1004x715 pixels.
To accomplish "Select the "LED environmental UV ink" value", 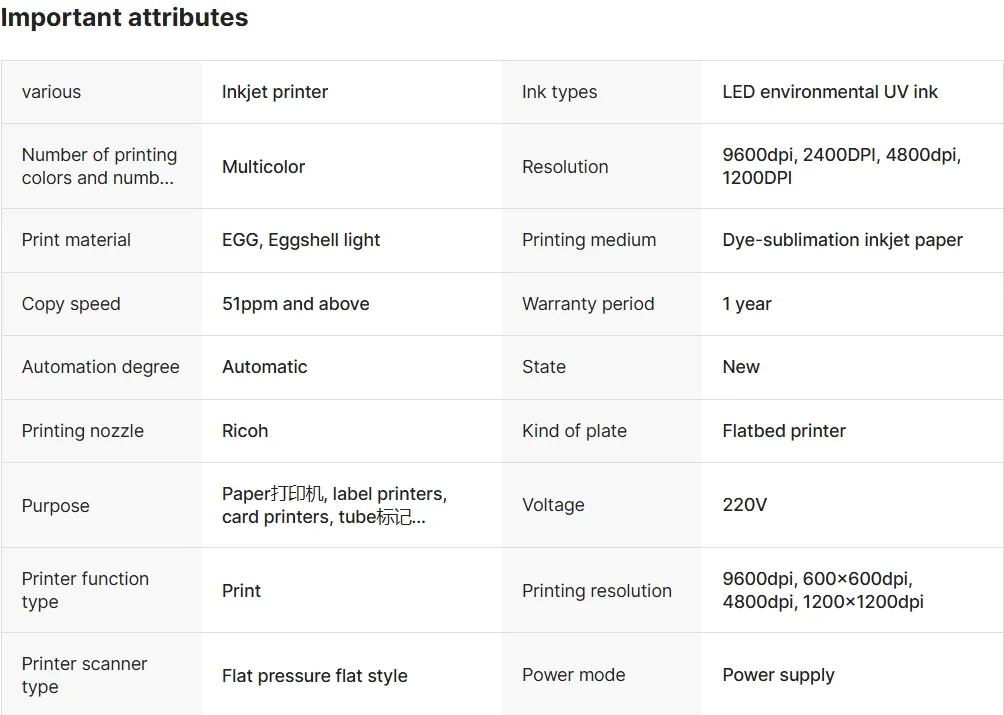I will (x=830, y=92).
